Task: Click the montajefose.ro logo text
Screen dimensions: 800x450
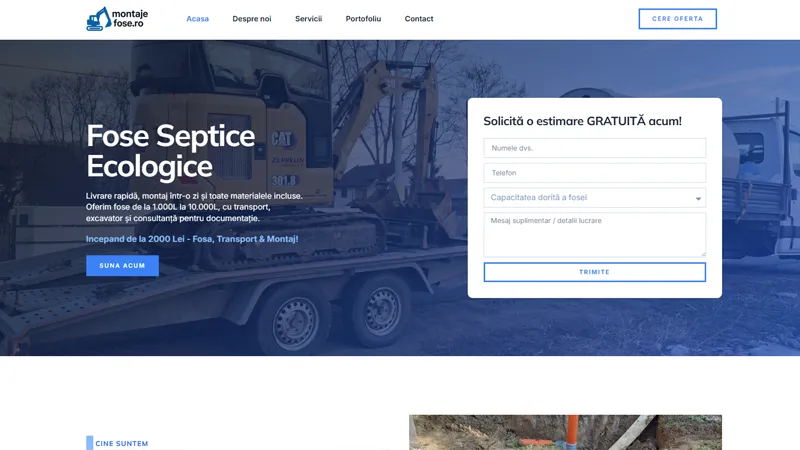Action: point(130,19)
